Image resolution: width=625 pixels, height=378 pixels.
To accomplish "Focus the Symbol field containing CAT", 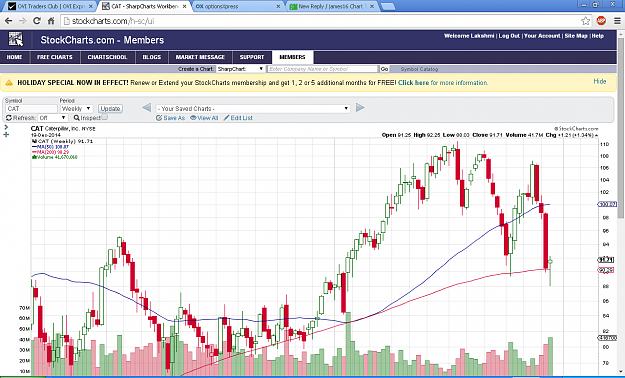I will [x=31, y=108].
